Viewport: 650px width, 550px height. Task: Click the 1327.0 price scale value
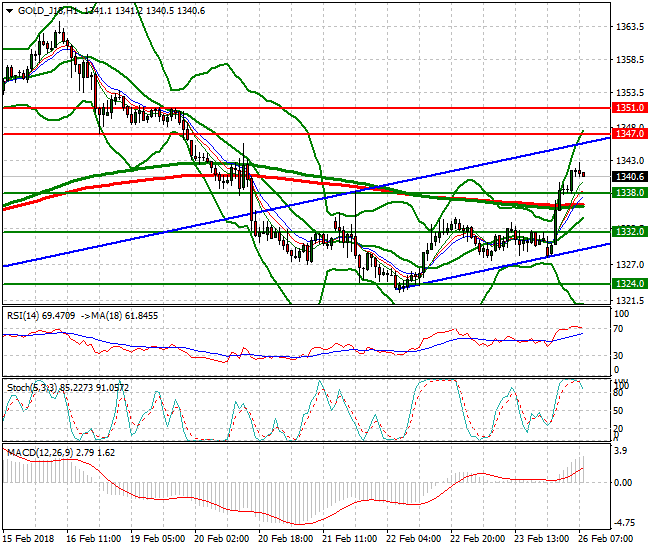pyautogui.click(x=630, y=264)
